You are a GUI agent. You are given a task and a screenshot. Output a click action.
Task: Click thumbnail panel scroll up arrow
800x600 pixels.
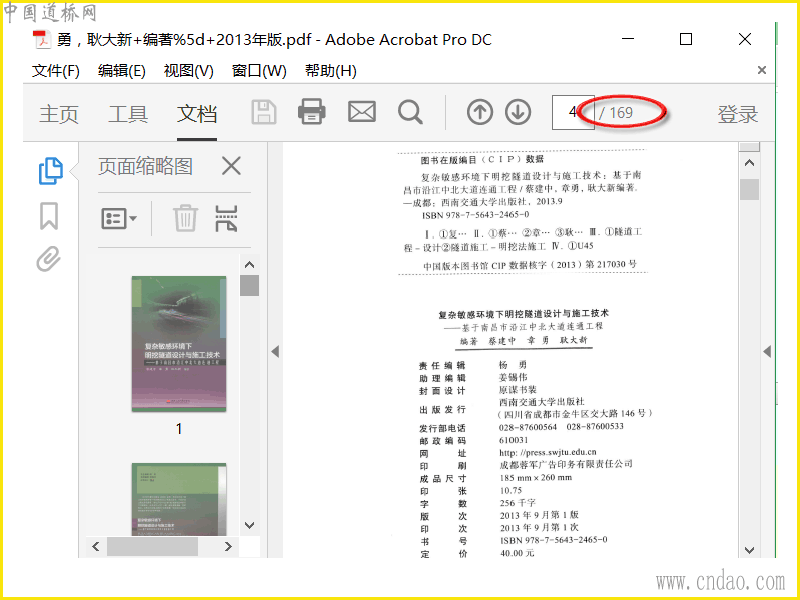point(249,265)
